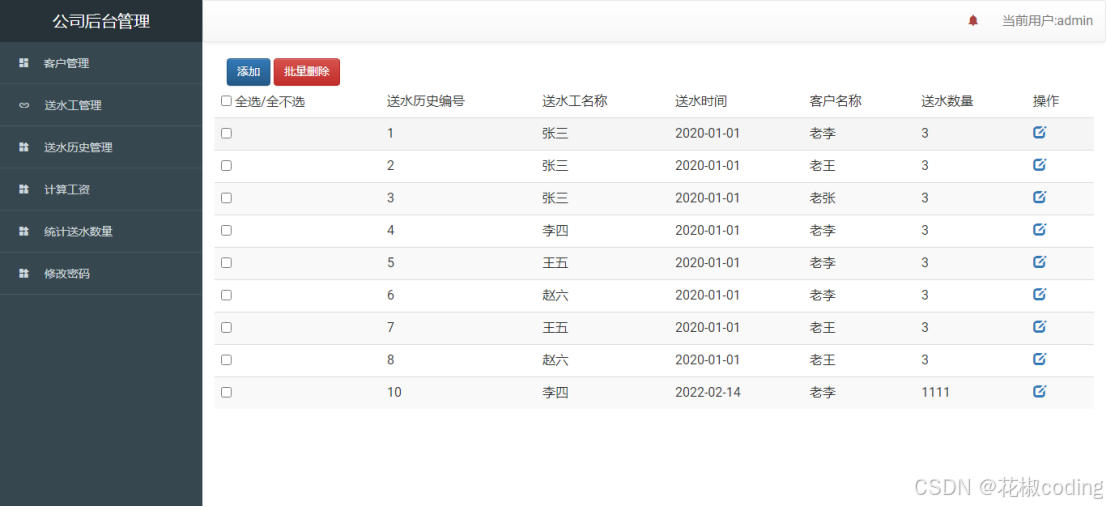Click the 送水数量 column header
The width and height of the screenshot is (1107, 507).
[x=947, y=101]
